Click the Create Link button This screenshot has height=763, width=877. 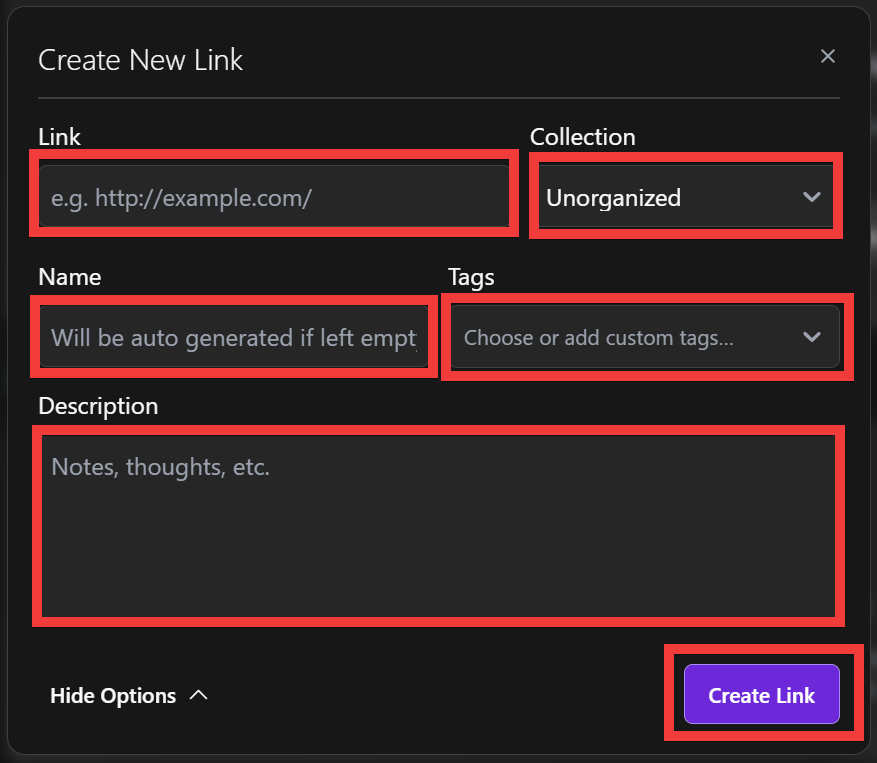(x=761, y=695)
